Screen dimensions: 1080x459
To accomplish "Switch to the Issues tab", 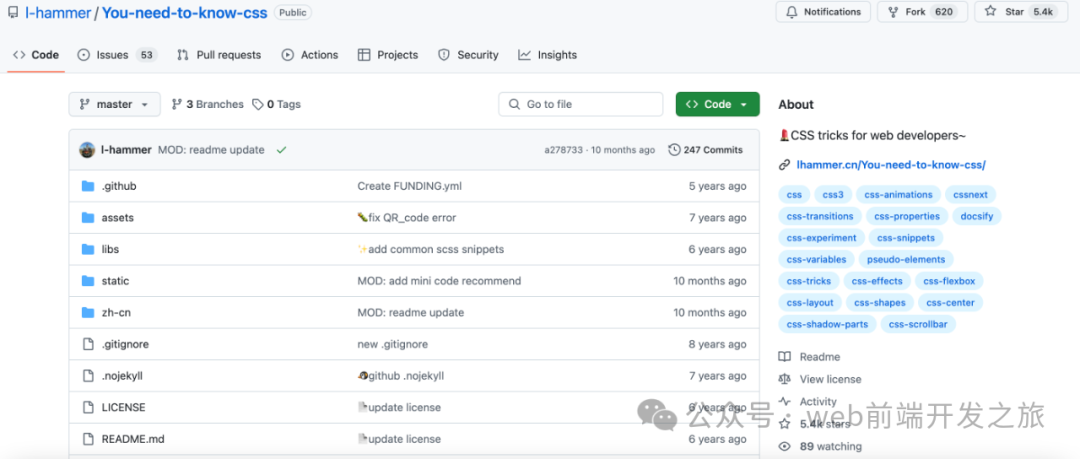I will [116, 55].
